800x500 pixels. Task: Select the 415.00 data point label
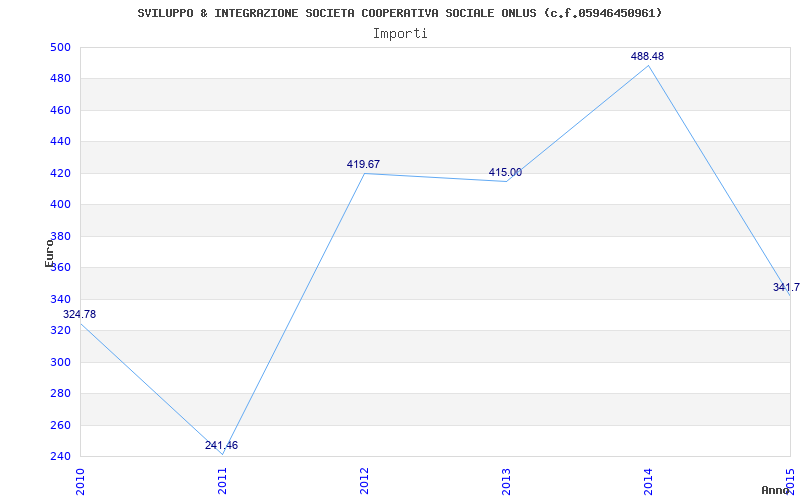[x=505, y=172]
